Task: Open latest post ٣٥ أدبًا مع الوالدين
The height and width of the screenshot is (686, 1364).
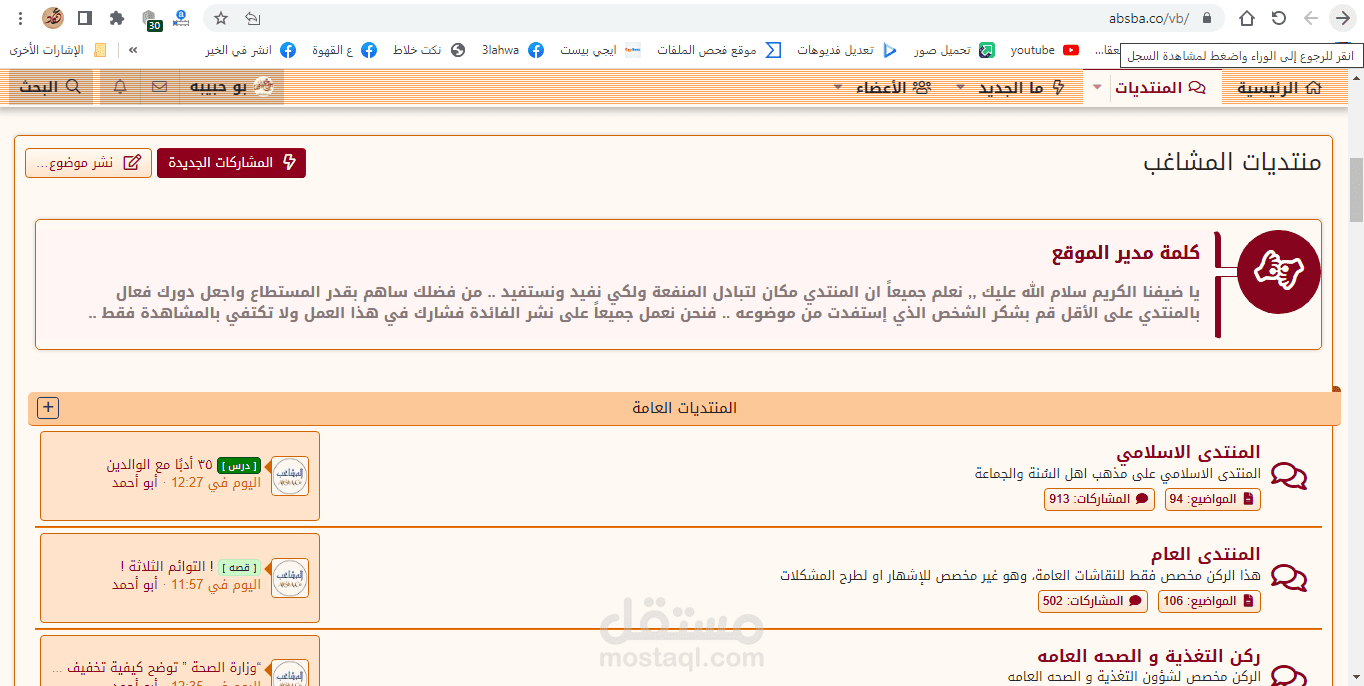Action: pyautogui.click(x=159, y=465)
